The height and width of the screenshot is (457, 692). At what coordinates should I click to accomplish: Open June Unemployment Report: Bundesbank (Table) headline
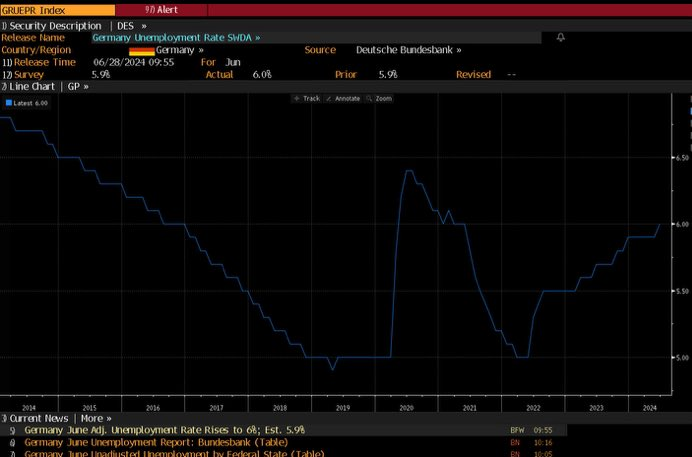pos(156,442)
